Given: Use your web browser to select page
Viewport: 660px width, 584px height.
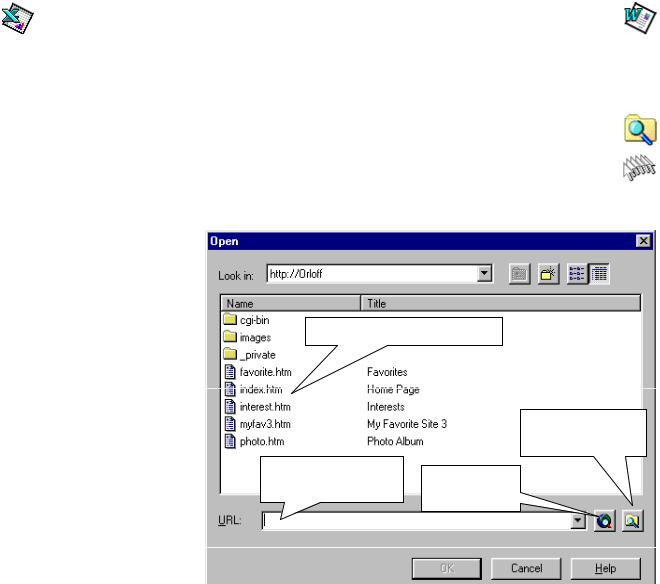Looking at the screenshot, I should [605, 521].
